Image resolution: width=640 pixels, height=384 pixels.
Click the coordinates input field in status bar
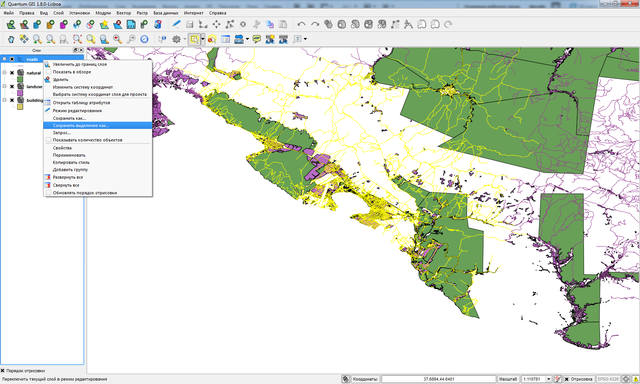[x=439, y=379]
